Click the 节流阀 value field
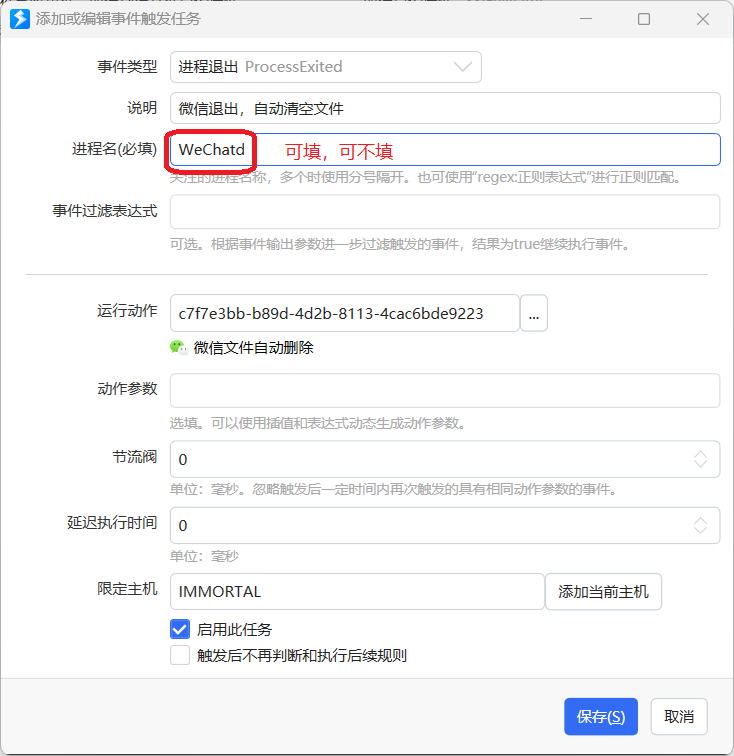Image resolution: width=734 pixels, height=756 pixels. [445, 459]
